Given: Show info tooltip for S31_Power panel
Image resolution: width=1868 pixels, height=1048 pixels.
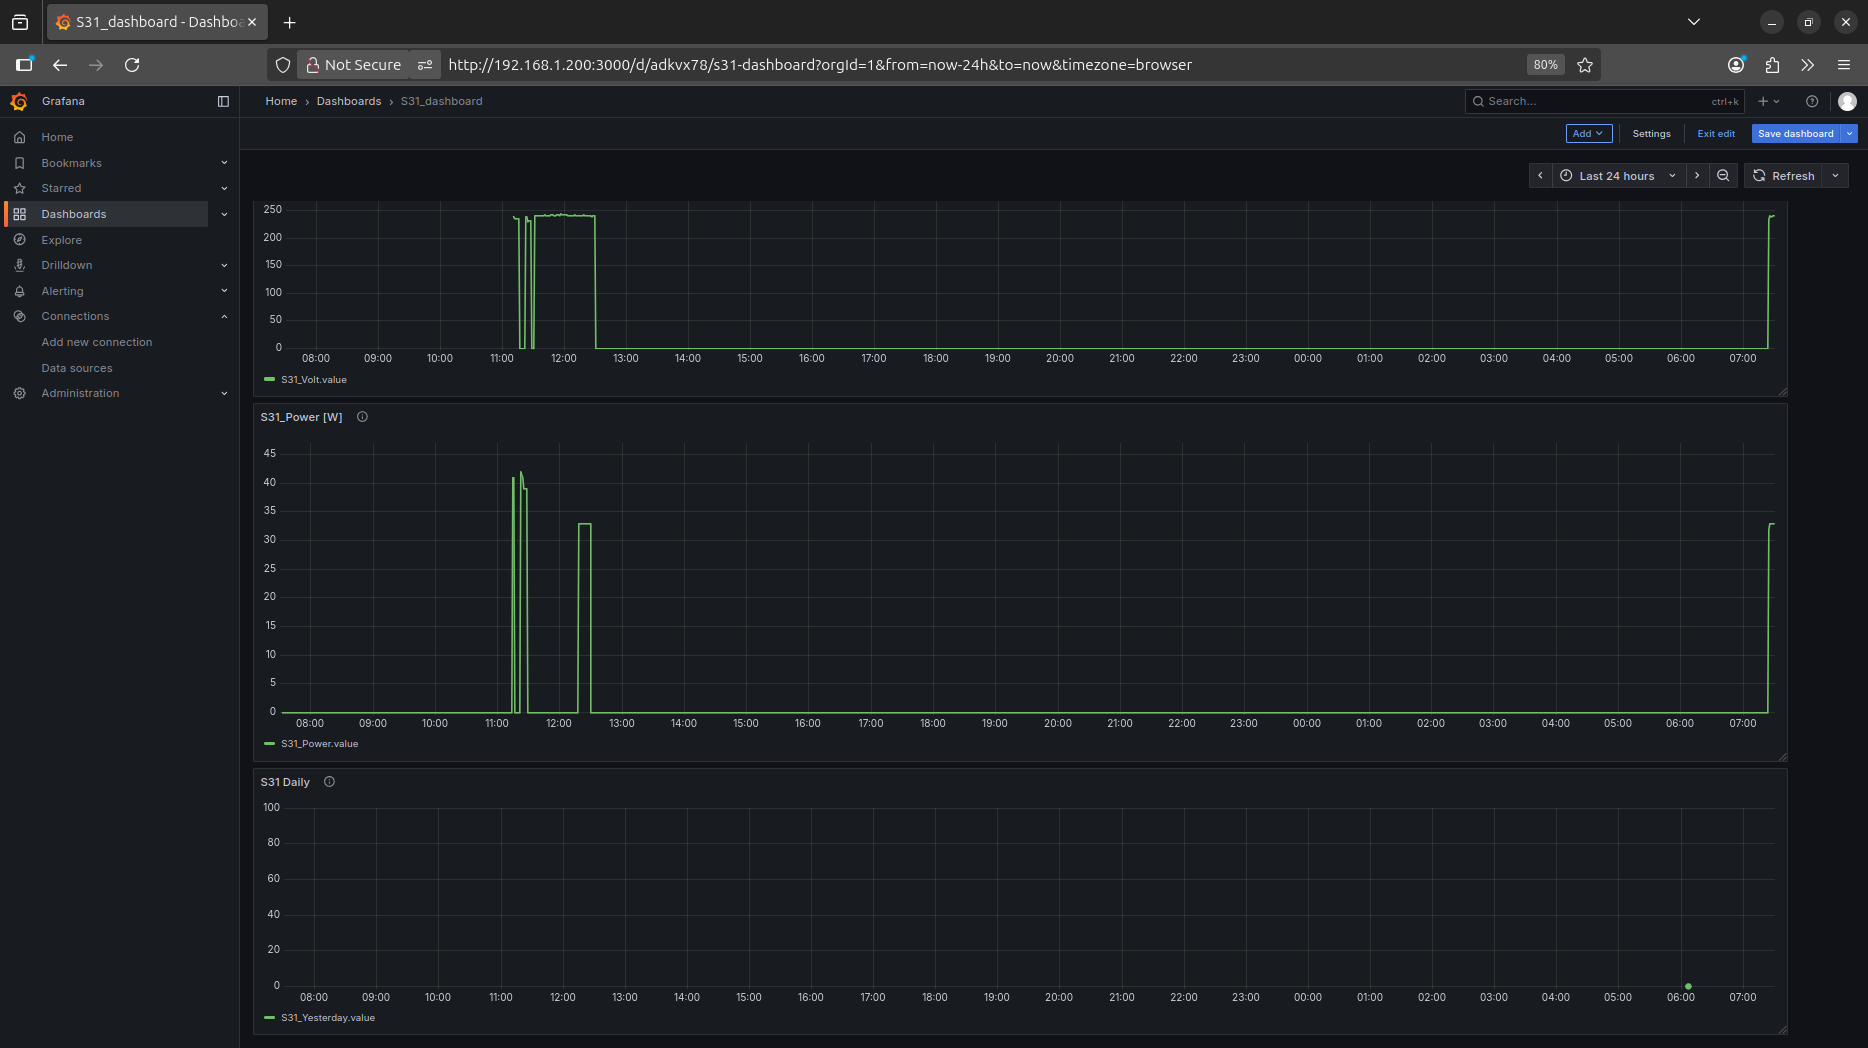Looking at the screenshot, I should click(x=363, y=417).
